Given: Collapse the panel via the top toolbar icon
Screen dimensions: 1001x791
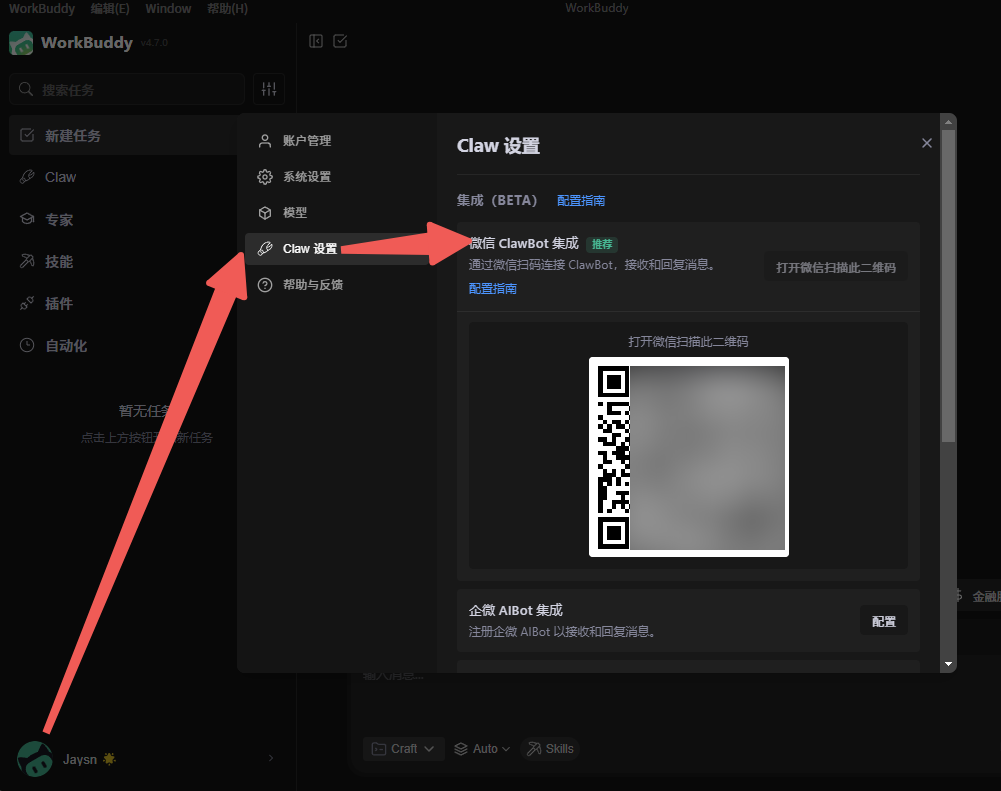Looking at the screenshot, I should [x=315, y=42].
